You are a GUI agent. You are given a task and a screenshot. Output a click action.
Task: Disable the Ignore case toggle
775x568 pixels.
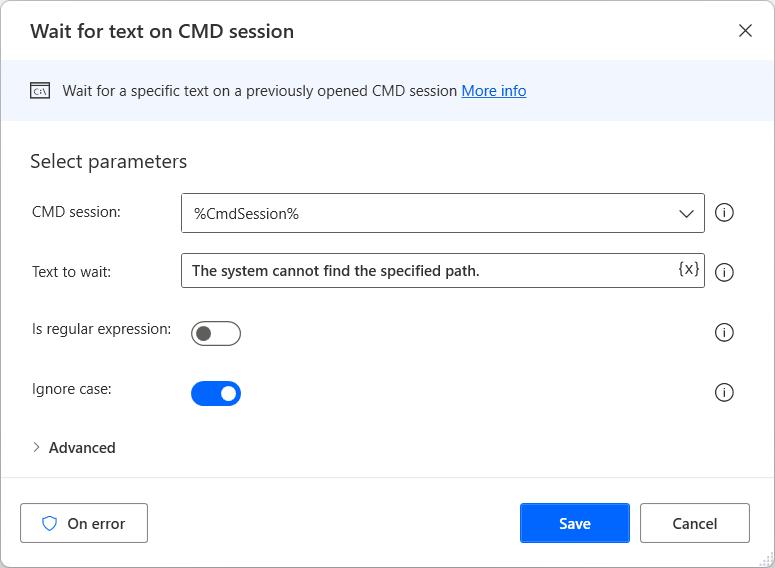coord(216,393)
